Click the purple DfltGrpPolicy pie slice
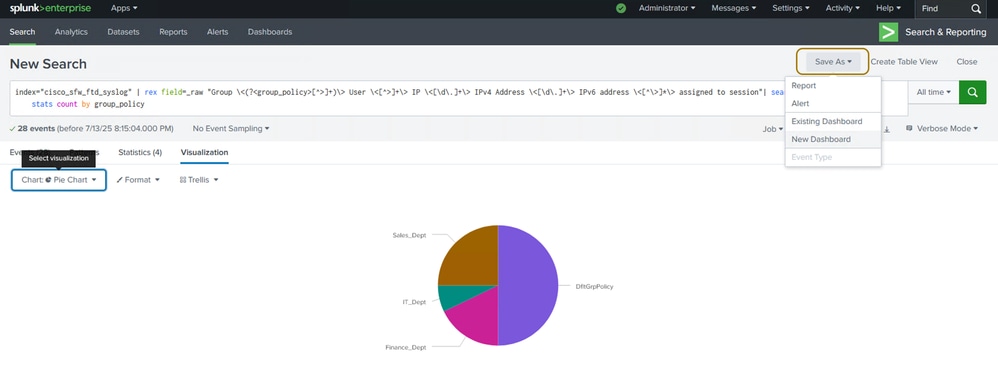The width and height of the screenshot is (998, 372). tap(528, 285)
